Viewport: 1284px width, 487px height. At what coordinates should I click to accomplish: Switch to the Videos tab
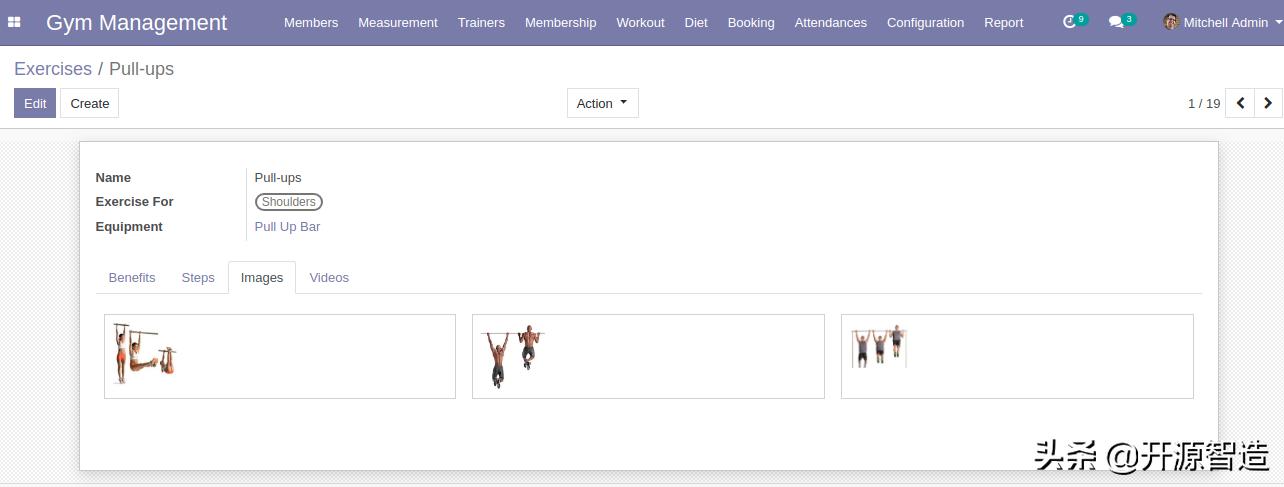(329, 278)
